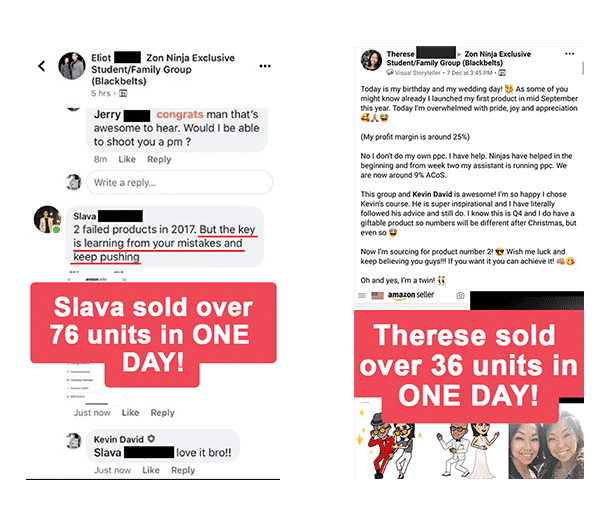Screen dimensions: 611x525
Task: Focus the Write a reply field
Action: [179, 182]
